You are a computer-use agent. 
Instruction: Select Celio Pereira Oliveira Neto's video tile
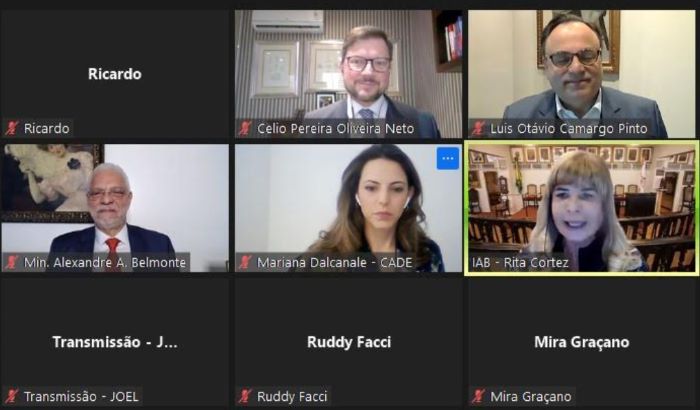(349, 74)
